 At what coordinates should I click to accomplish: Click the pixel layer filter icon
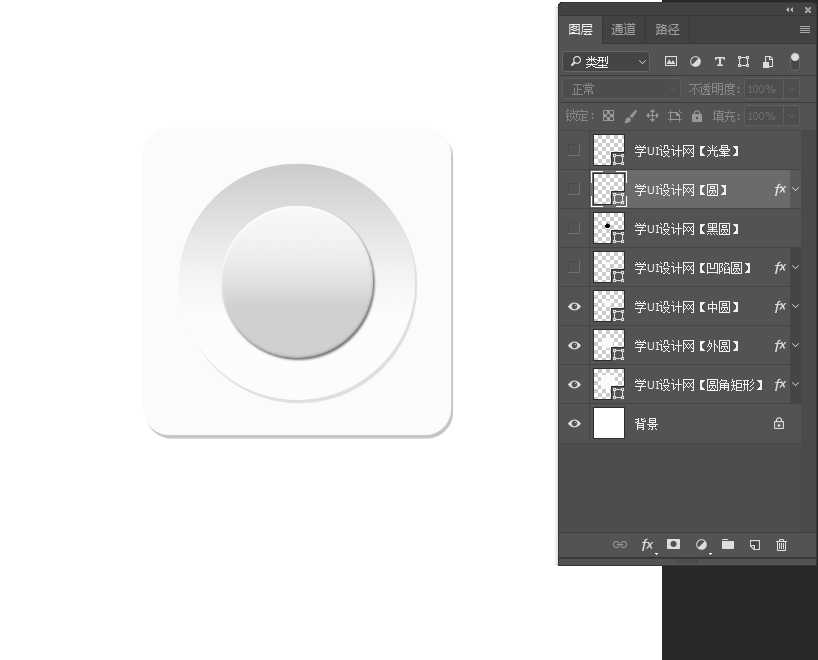point(671,62)
